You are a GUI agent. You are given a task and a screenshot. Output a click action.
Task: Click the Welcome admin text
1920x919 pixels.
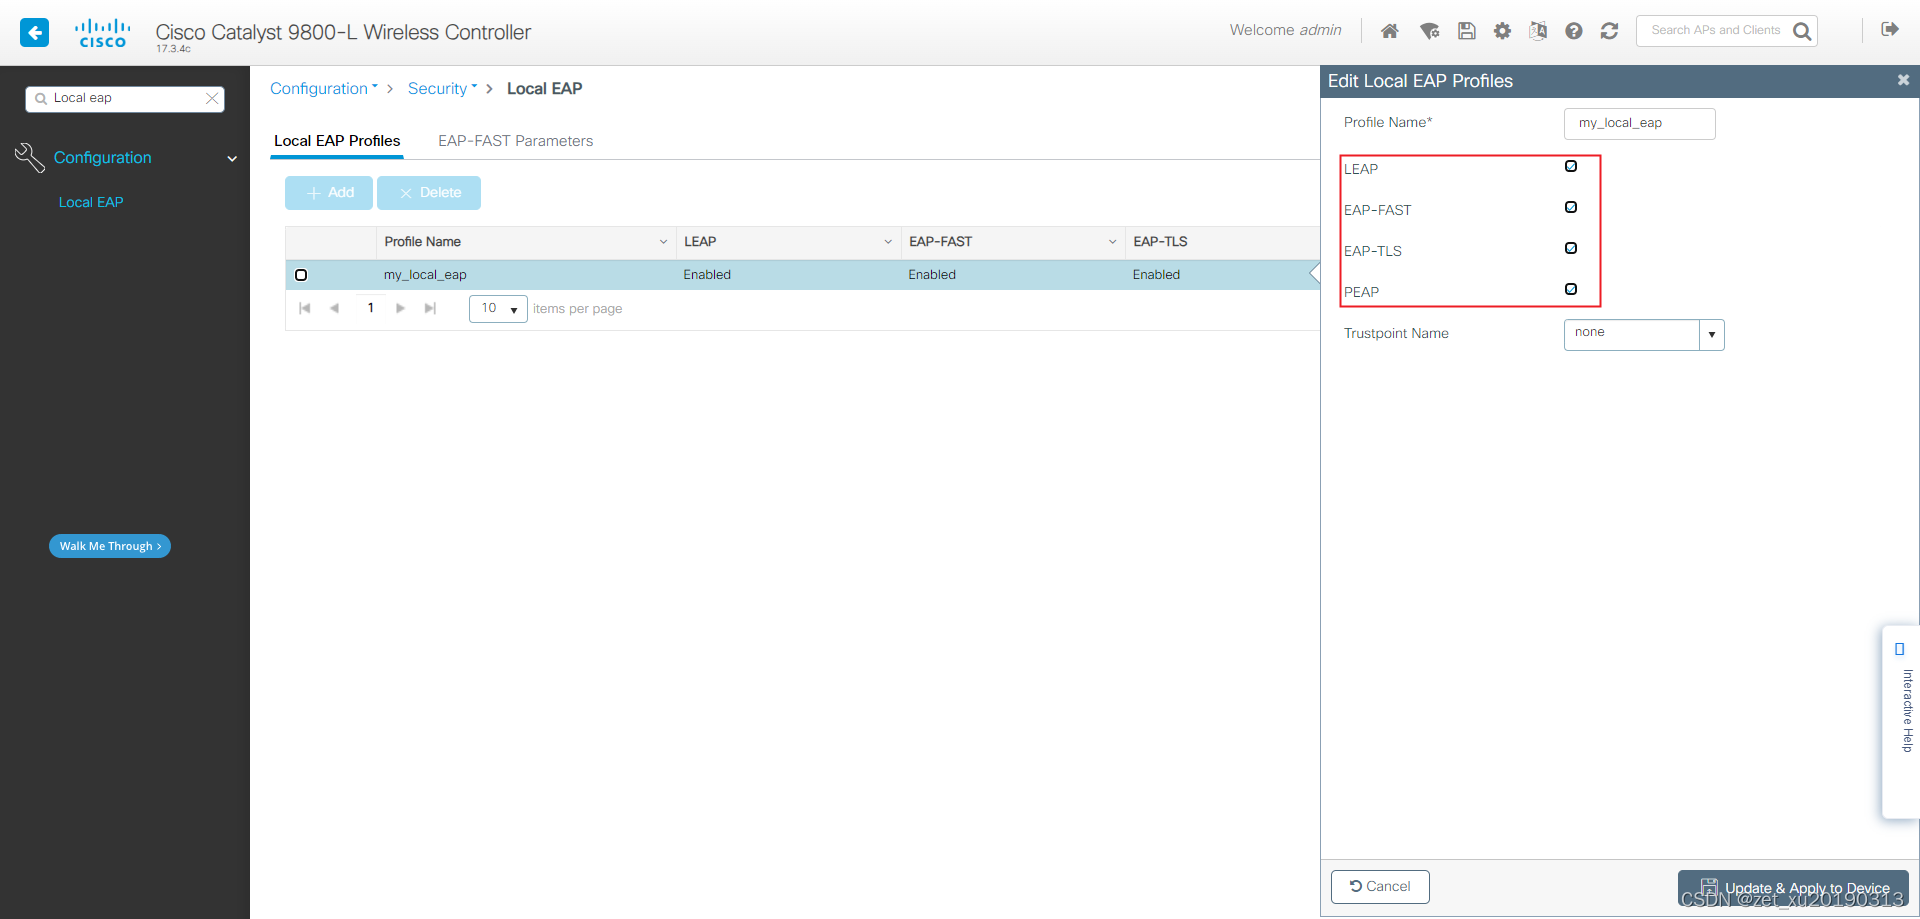pyautogui.click(x=1285, y=30)
